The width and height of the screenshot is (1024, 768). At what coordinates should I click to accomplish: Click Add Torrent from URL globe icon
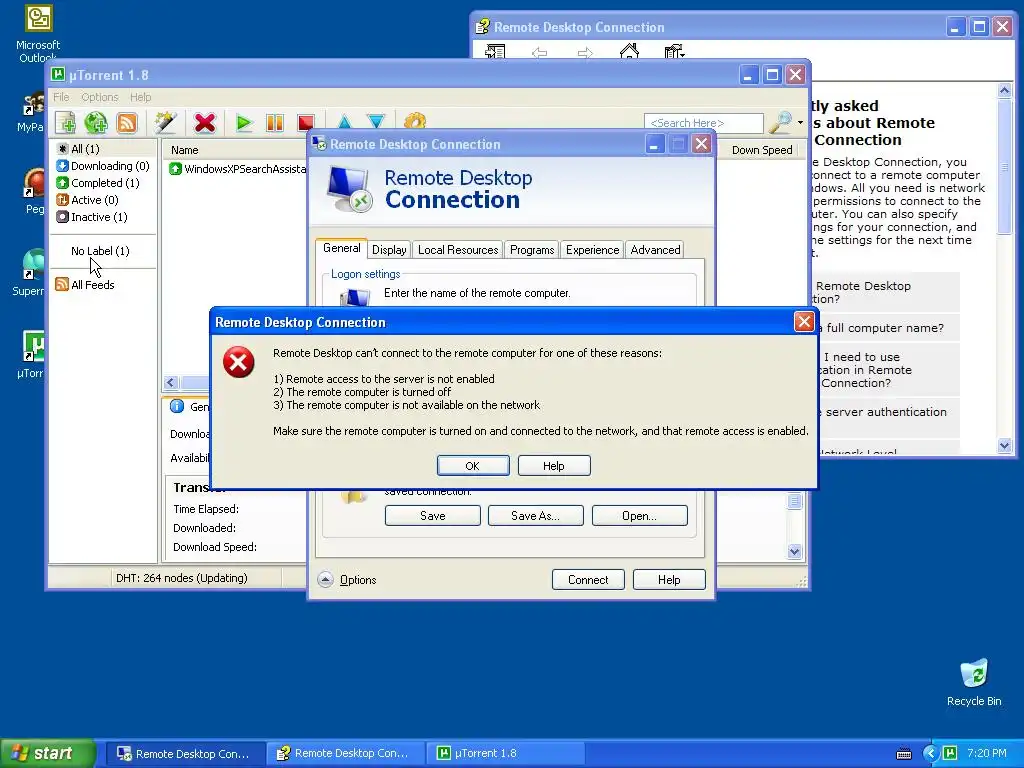tap(96, 122)
